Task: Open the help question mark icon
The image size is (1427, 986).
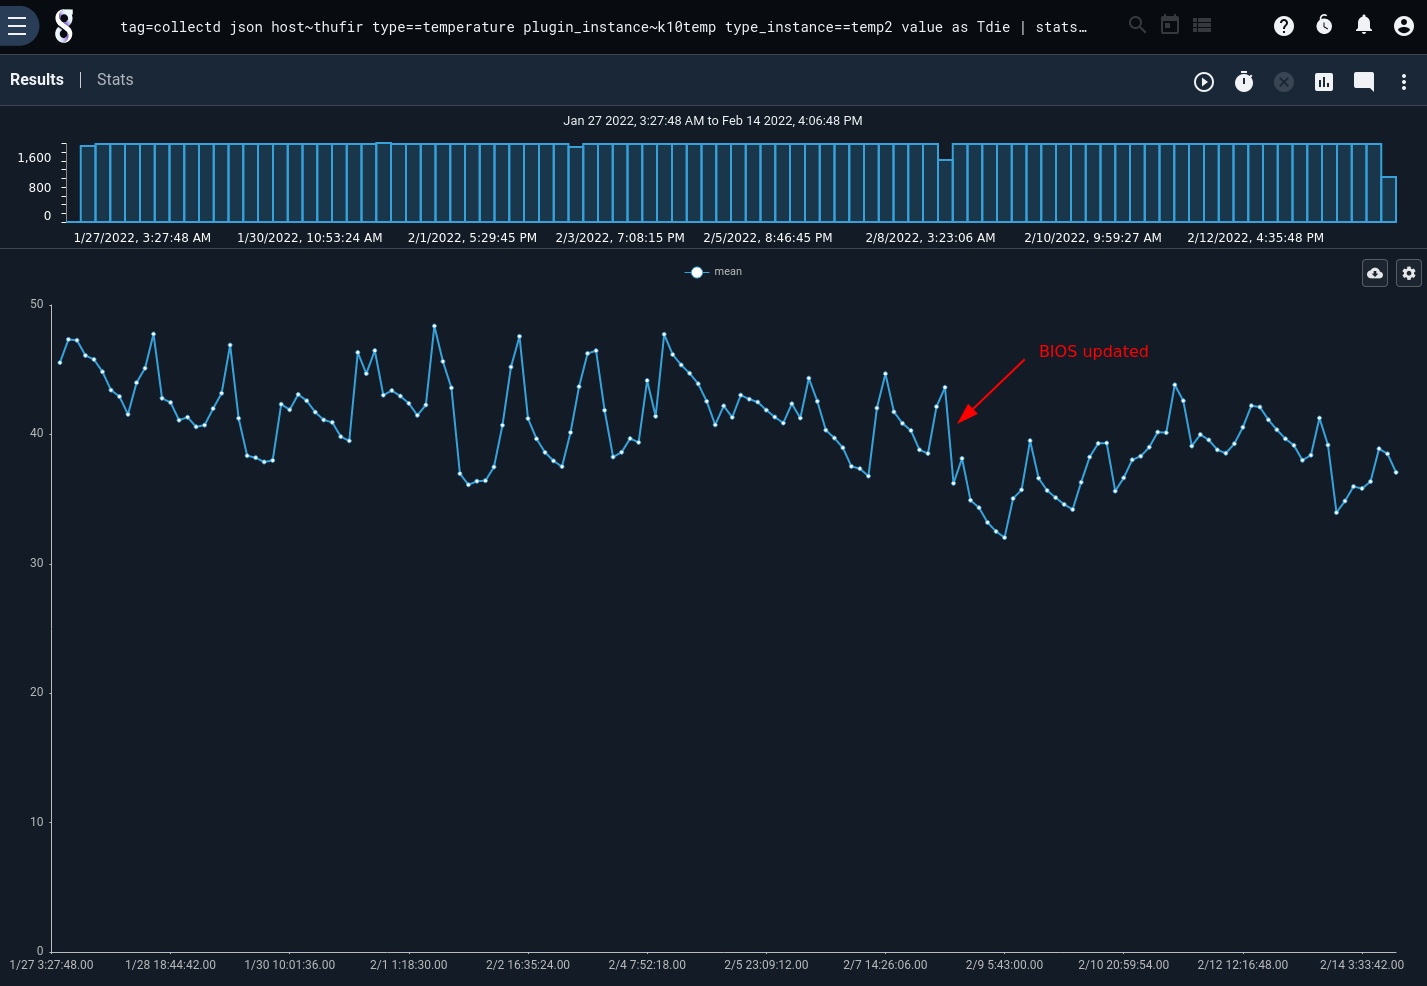Action: (1284, 26)
